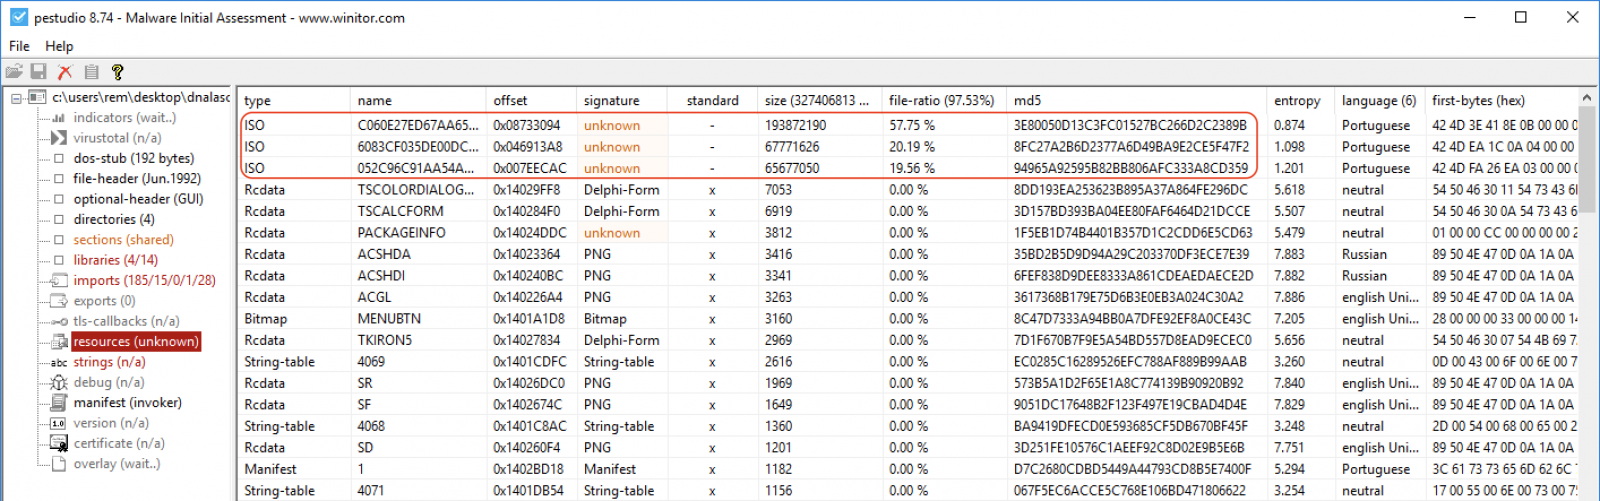The height and width of the screenshot is (501, 1600).
Task: Click the yellow question mark help icon
Action: point(117,72)
